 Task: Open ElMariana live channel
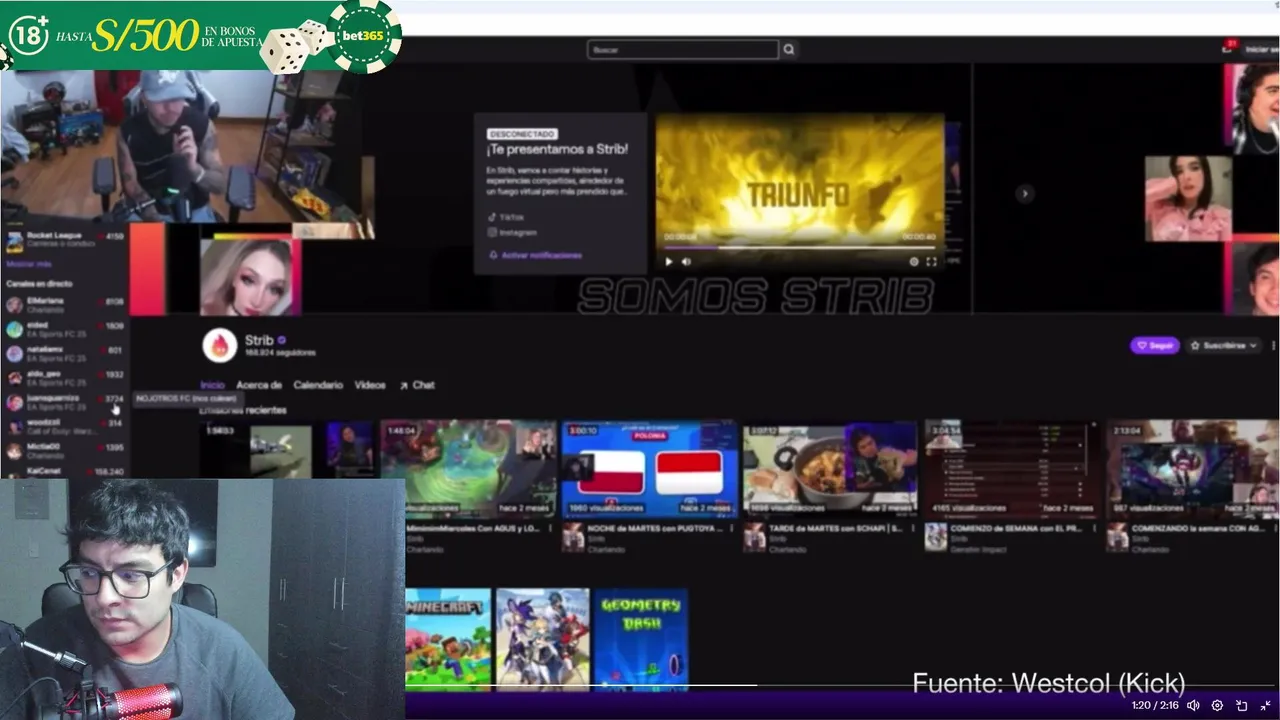65,305
